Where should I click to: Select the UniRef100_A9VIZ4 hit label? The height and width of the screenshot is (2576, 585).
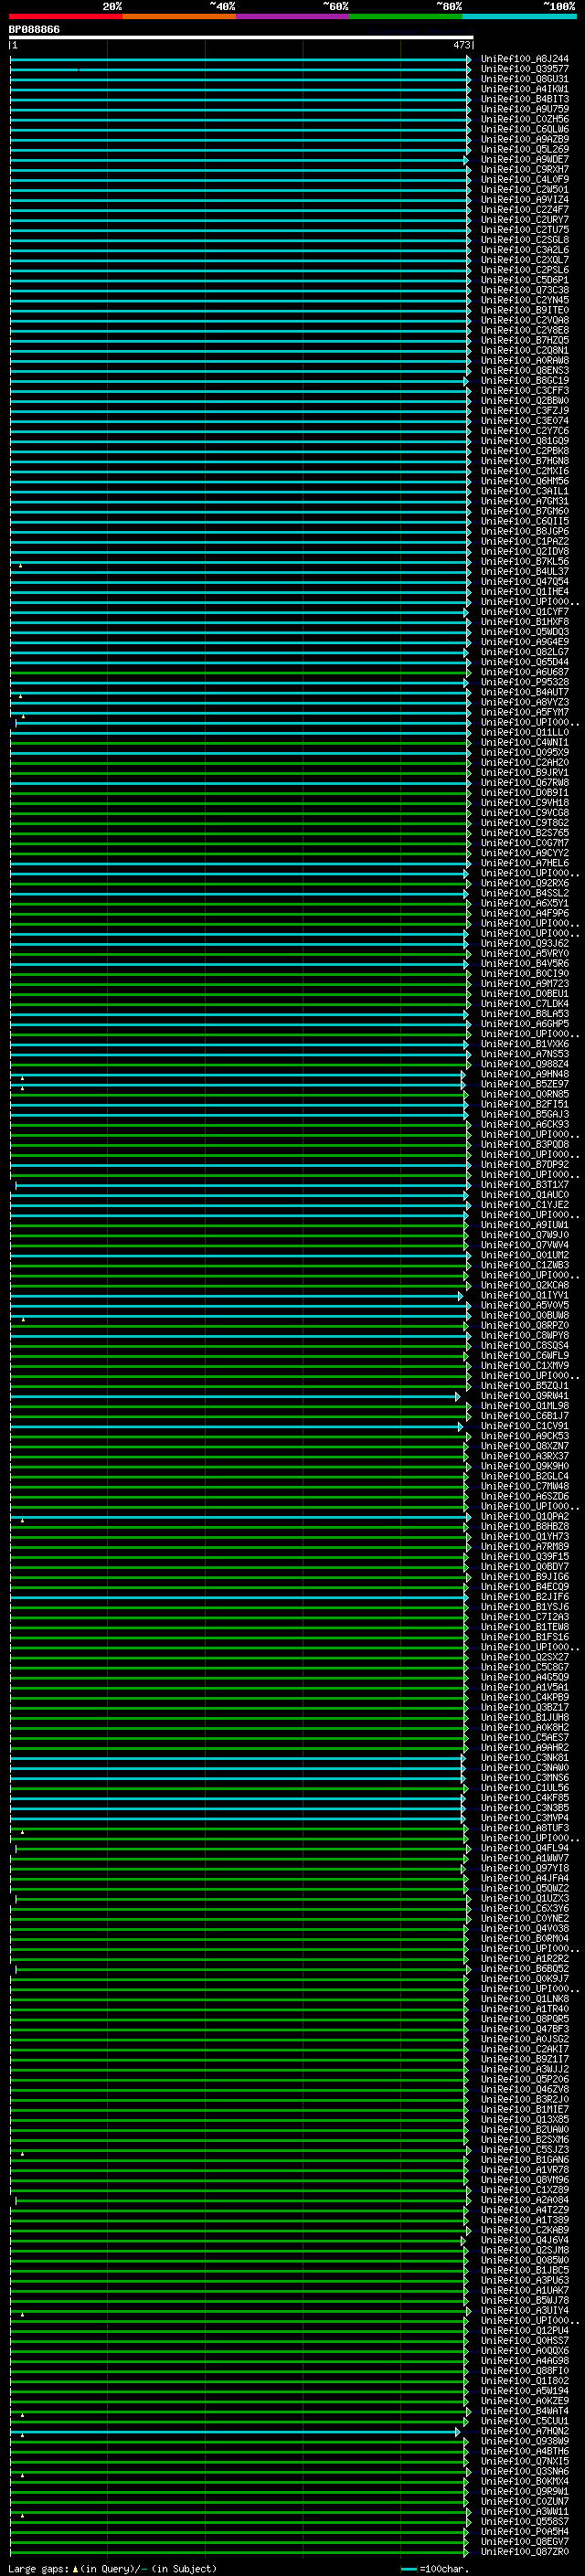pyautogui.click(x=524, y=199)
